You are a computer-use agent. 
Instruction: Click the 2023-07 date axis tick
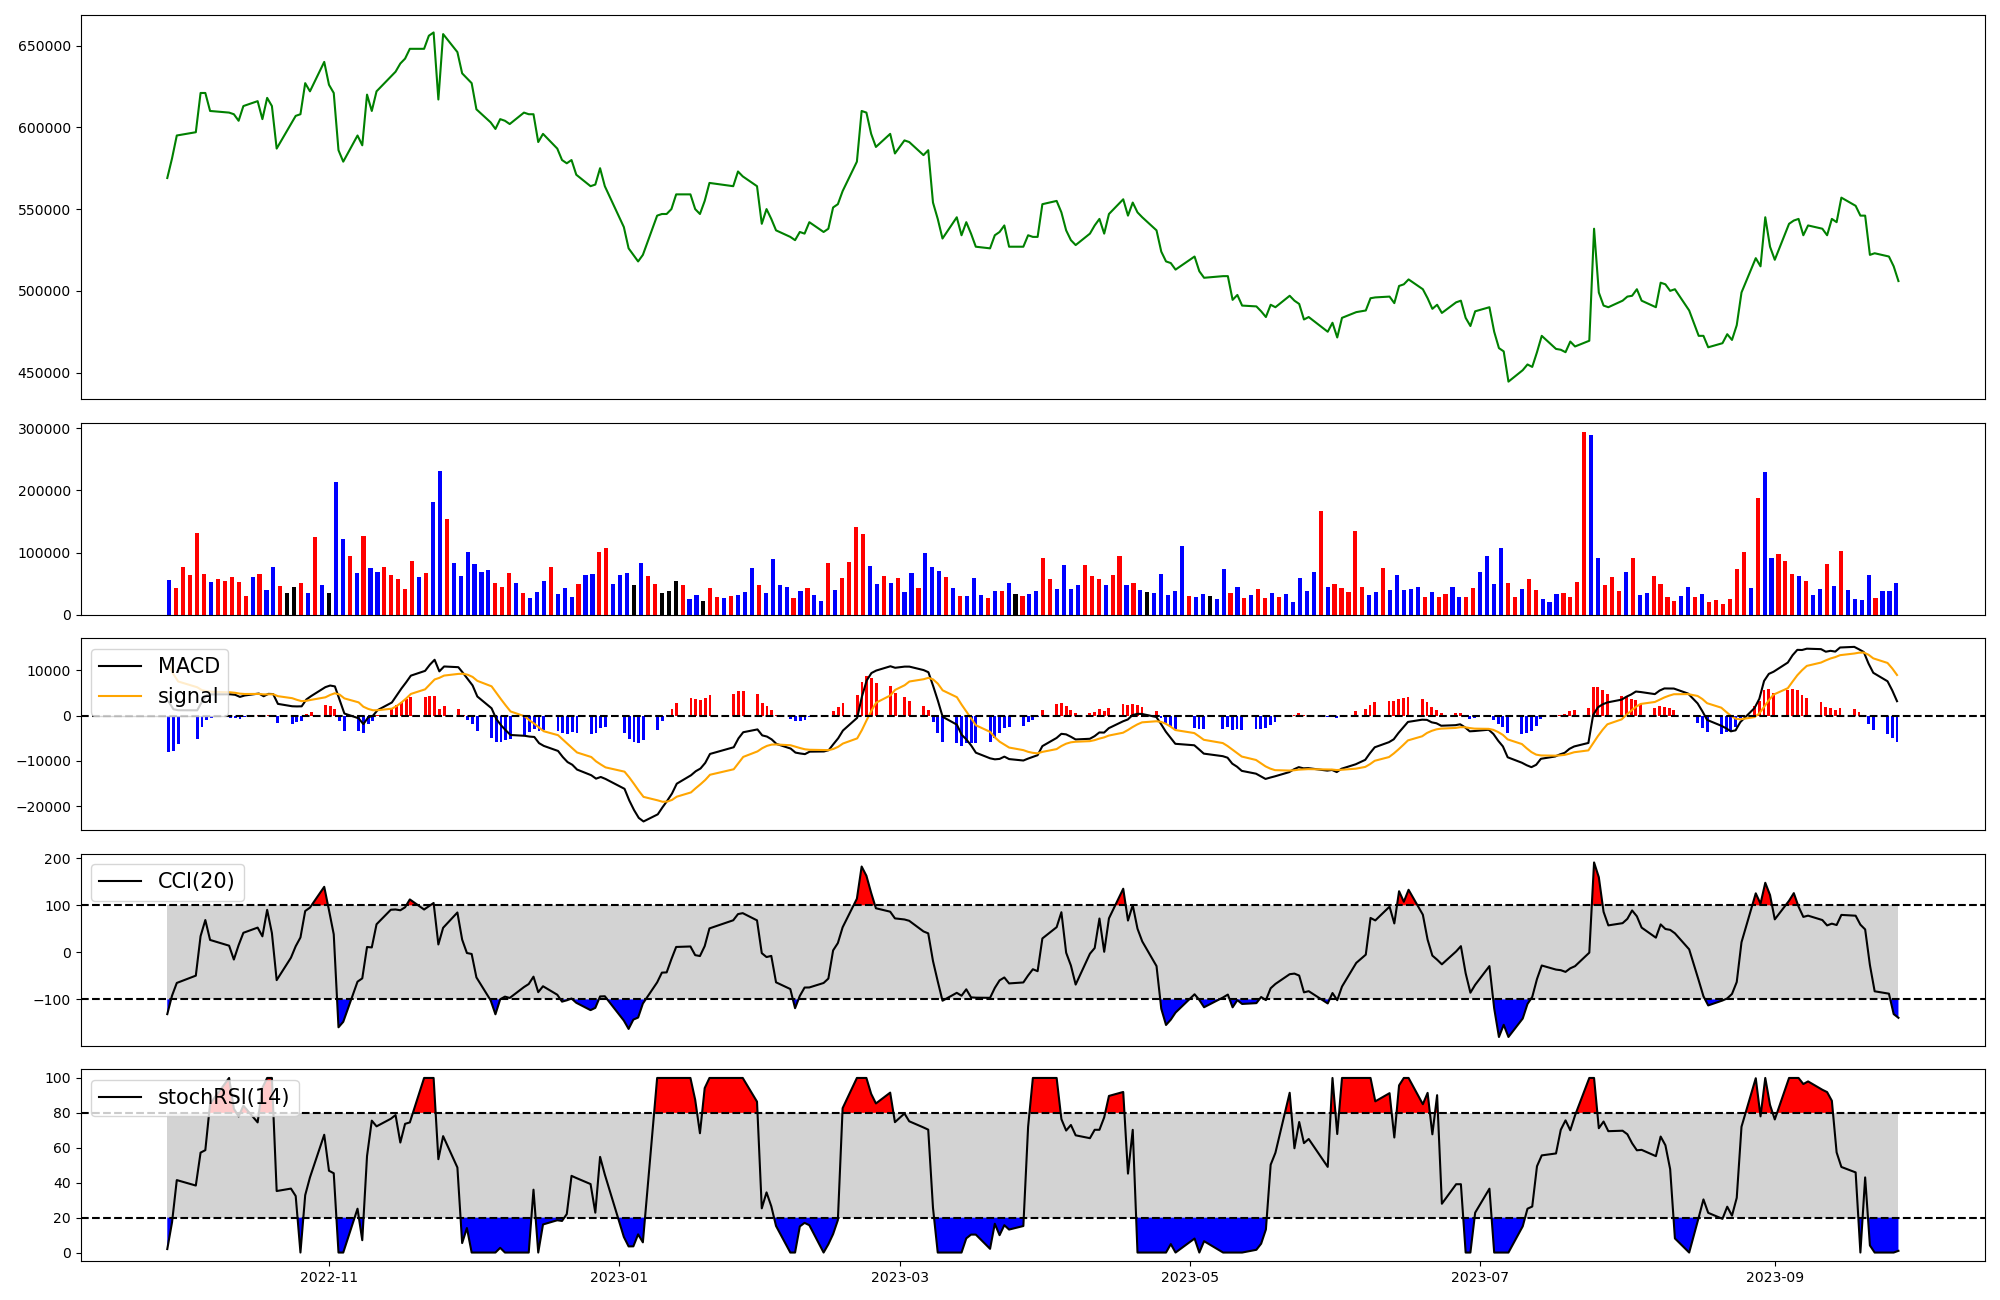(1480, 1277)
